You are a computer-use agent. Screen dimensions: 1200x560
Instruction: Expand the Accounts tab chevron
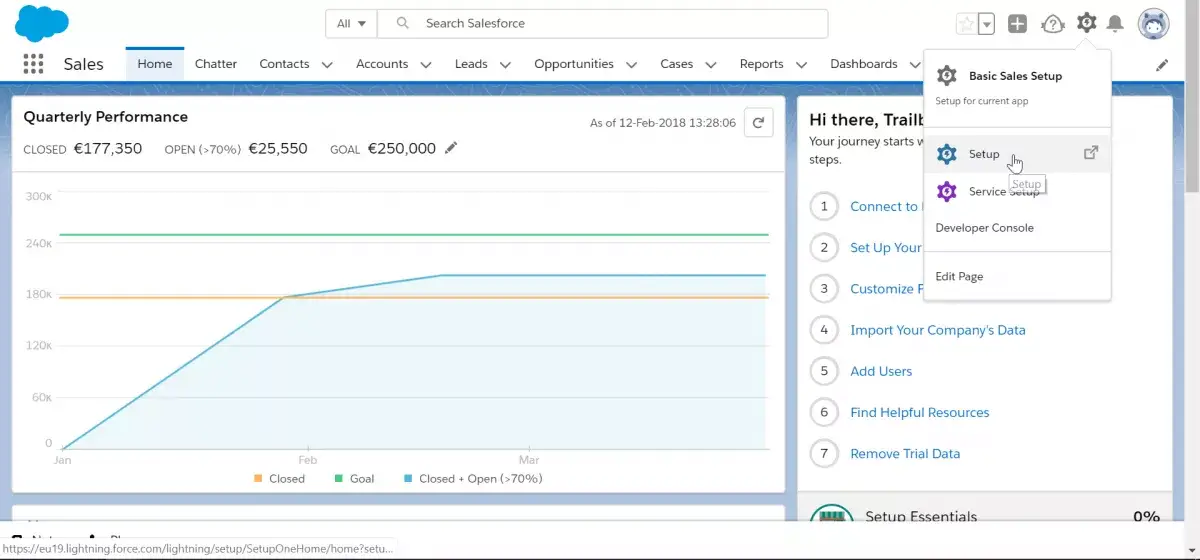(x=426, y=65)
